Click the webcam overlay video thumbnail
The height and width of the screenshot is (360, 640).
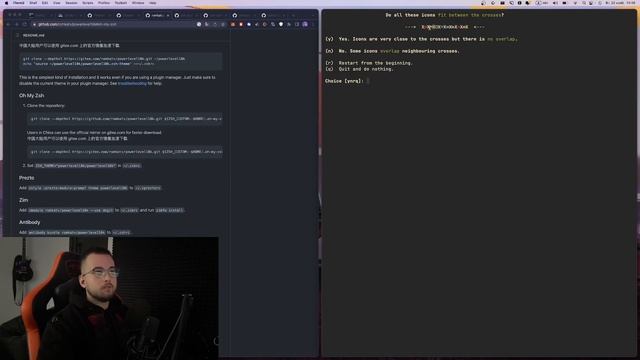[x=109, y=298]
